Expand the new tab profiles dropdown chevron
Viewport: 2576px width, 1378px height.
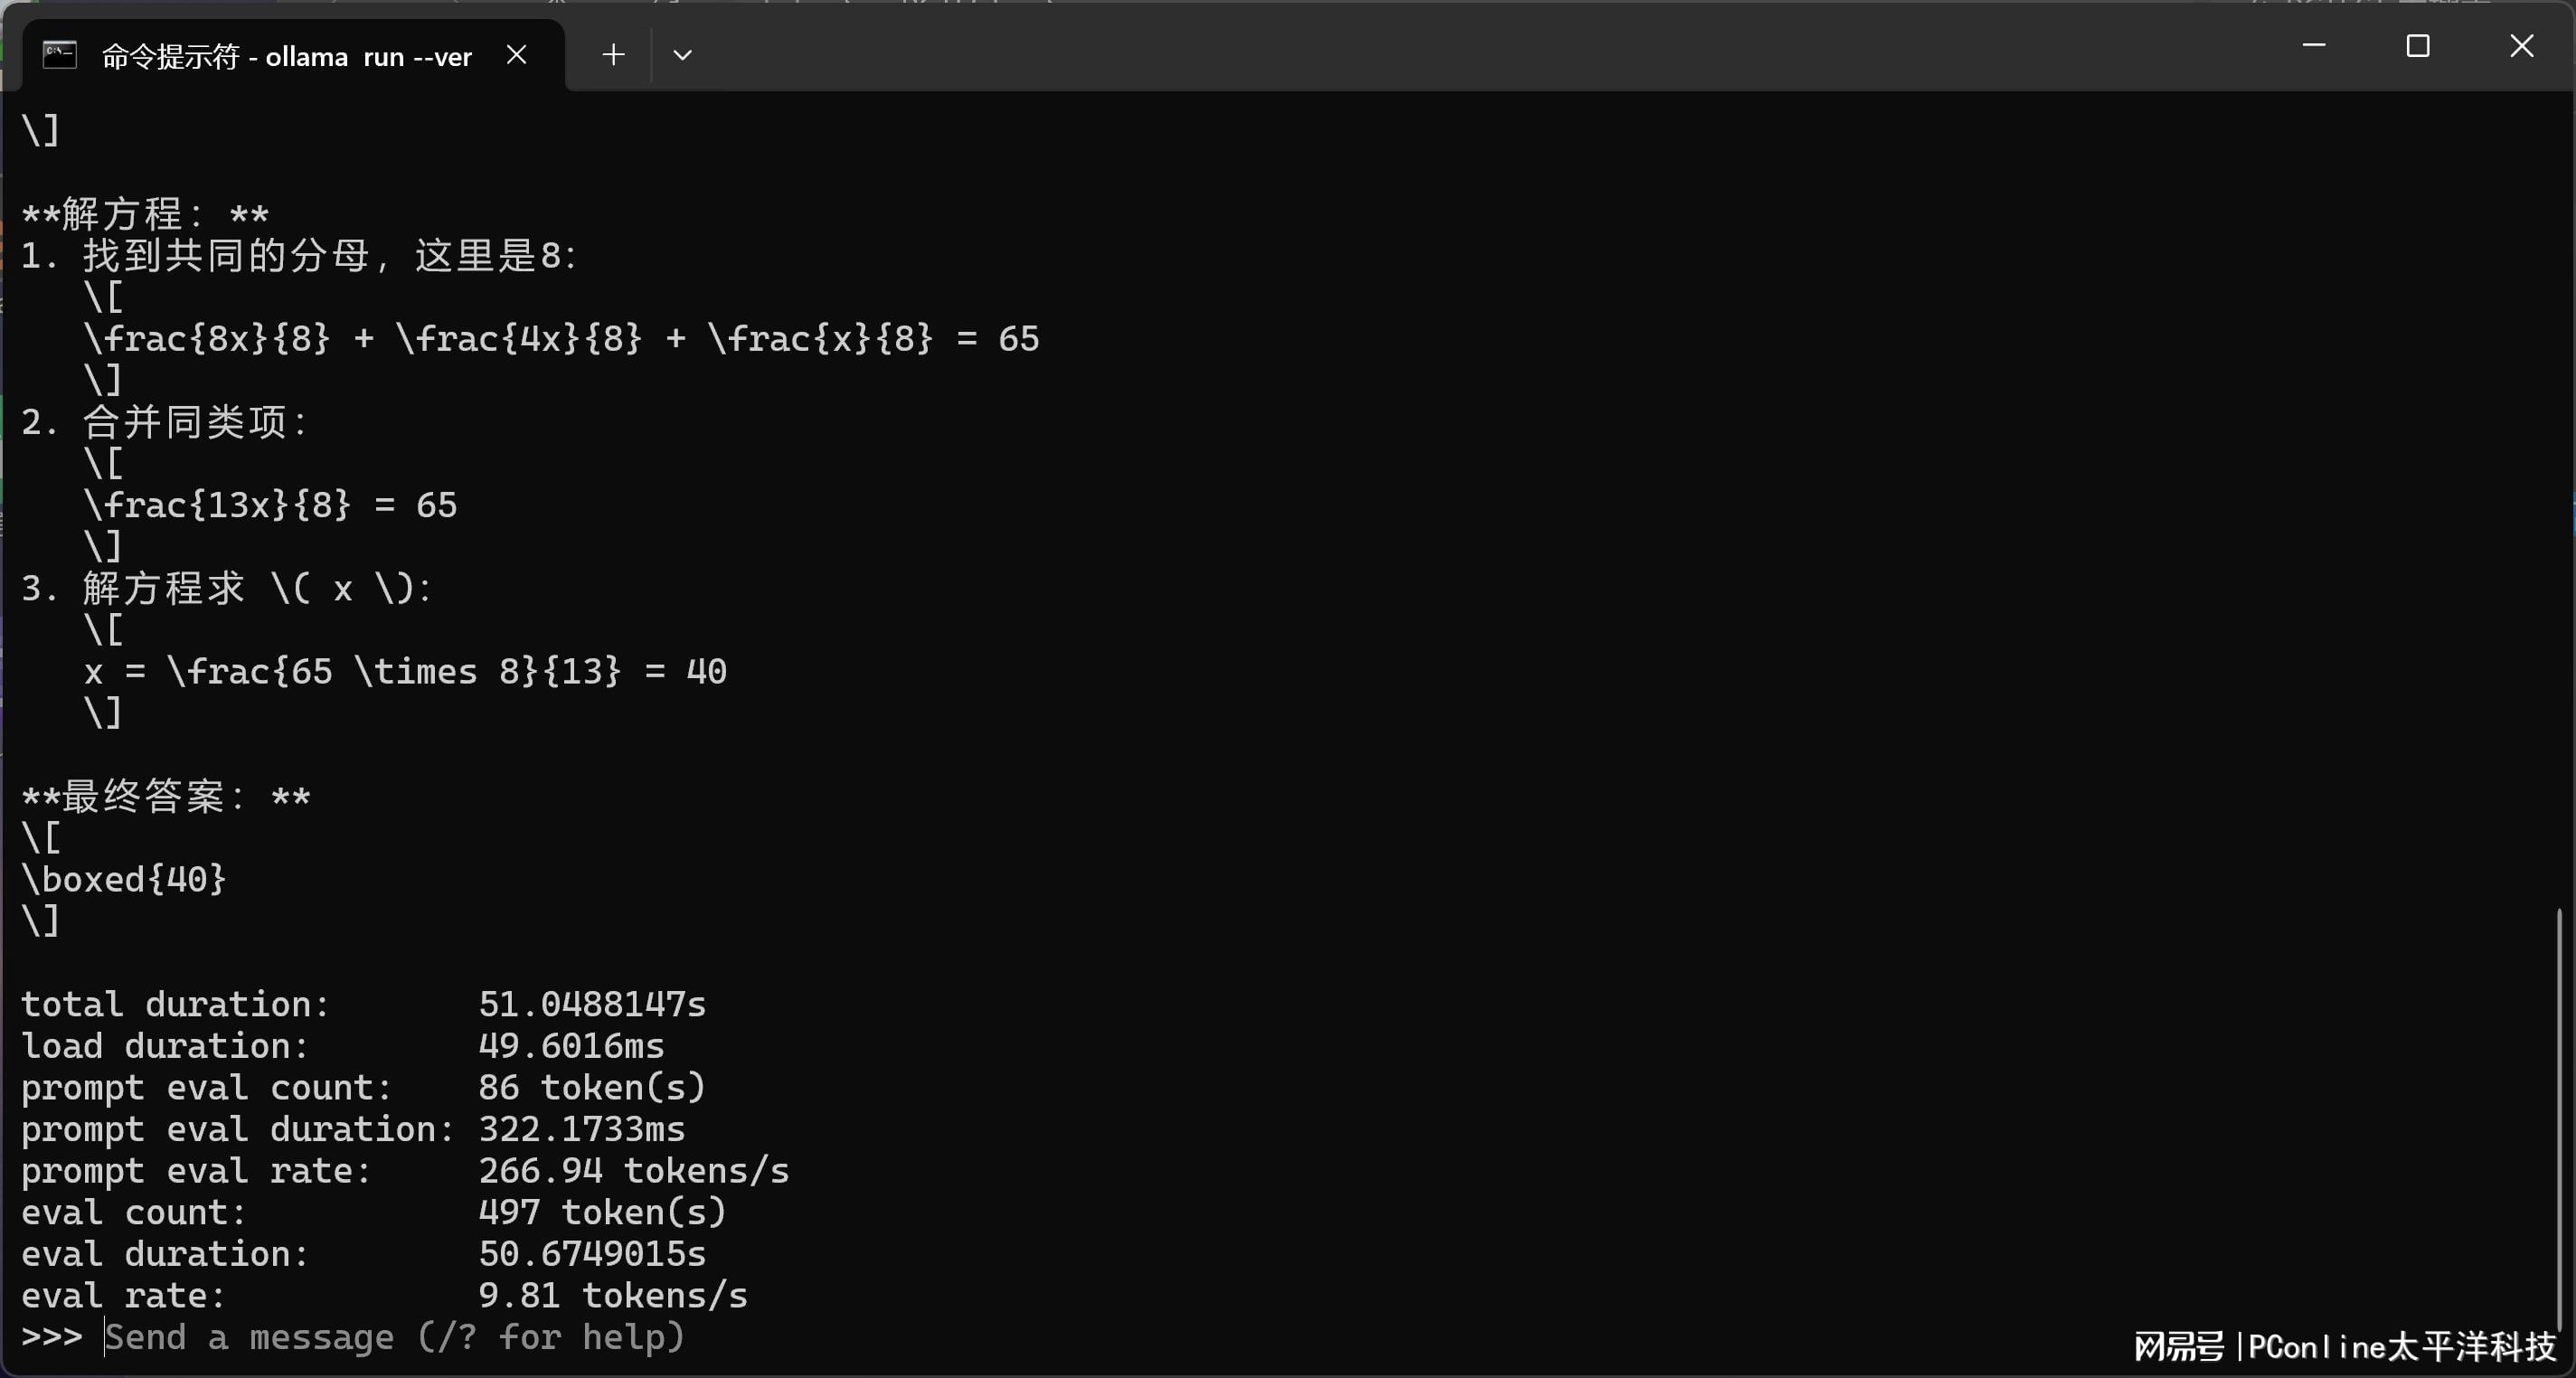(682, 55)
